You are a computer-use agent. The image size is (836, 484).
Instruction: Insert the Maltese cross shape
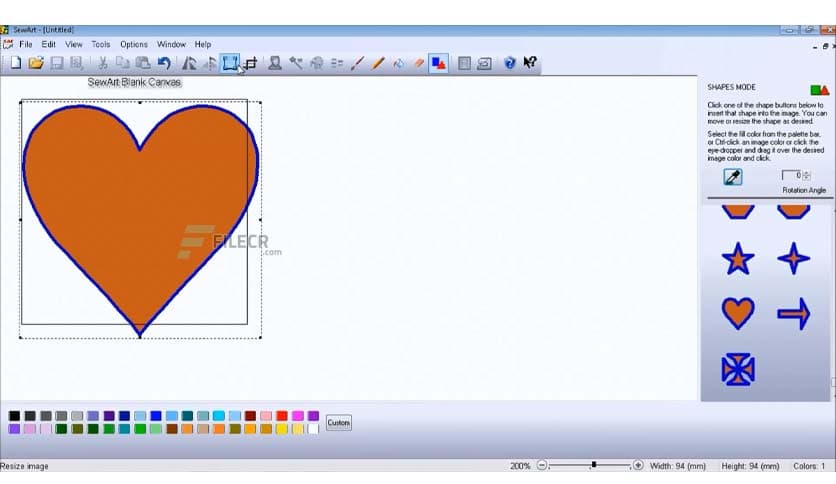click(738, 369)
